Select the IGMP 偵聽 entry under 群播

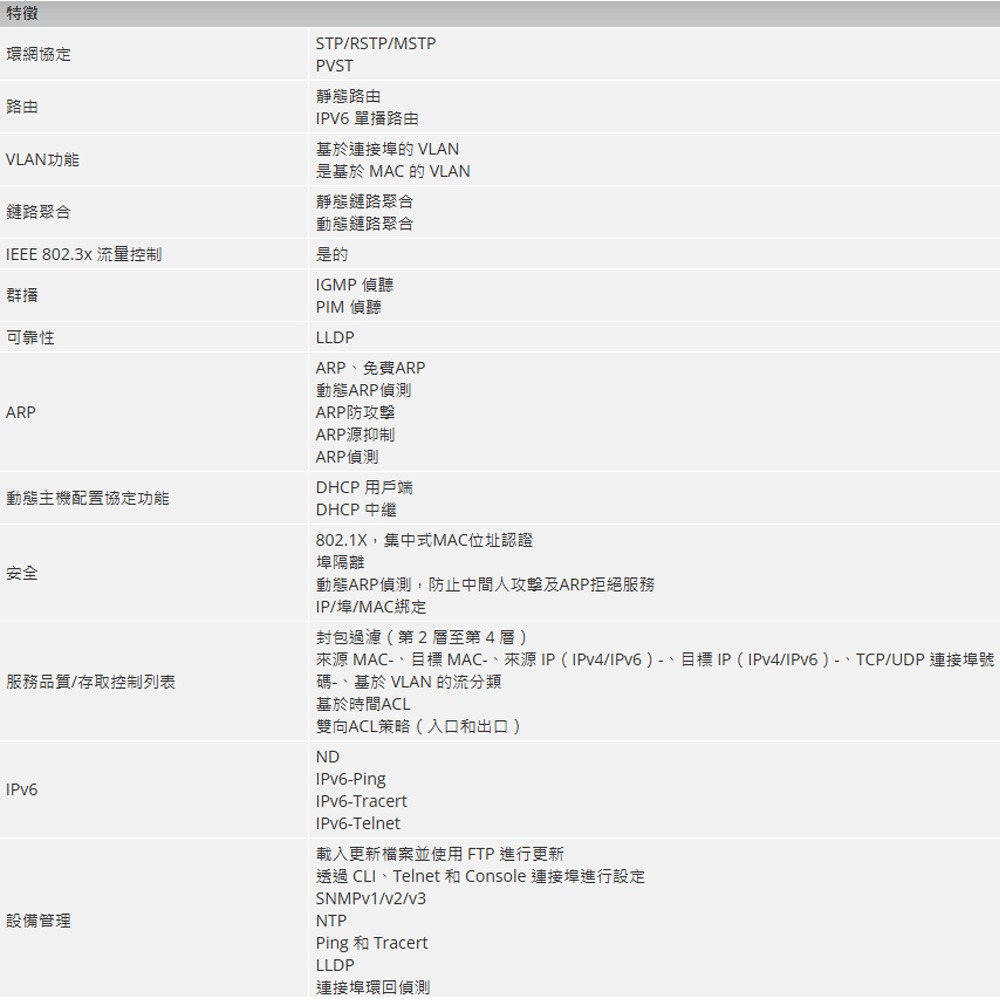[x=353, y=284]
